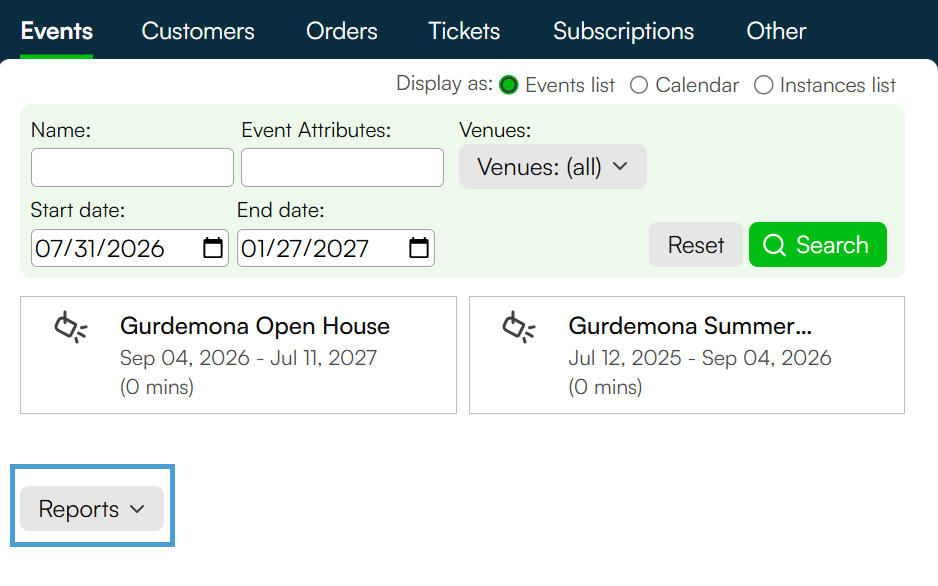Focus the Name filter input field
The image size is (938, 586).
pos(132,167)
